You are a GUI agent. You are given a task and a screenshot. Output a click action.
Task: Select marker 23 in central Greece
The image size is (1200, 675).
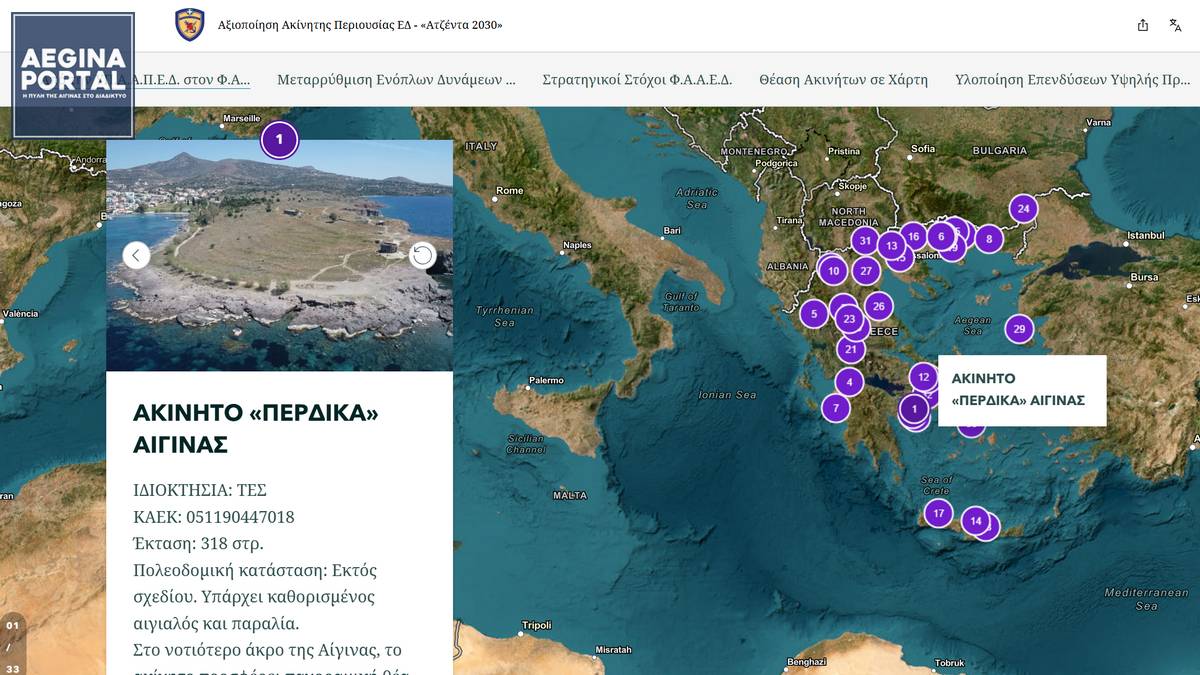847,319
